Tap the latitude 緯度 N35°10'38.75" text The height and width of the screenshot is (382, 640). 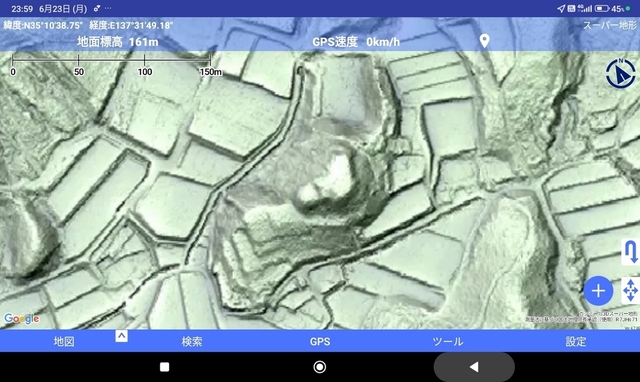pos(43,25)
